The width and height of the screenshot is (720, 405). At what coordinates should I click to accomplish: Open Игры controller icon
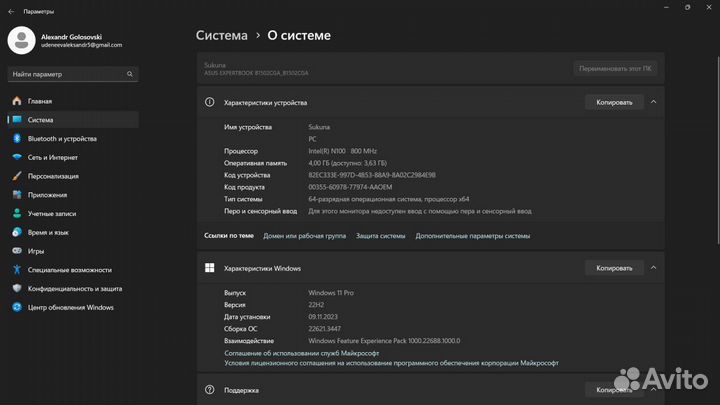(x=17, y=251)
